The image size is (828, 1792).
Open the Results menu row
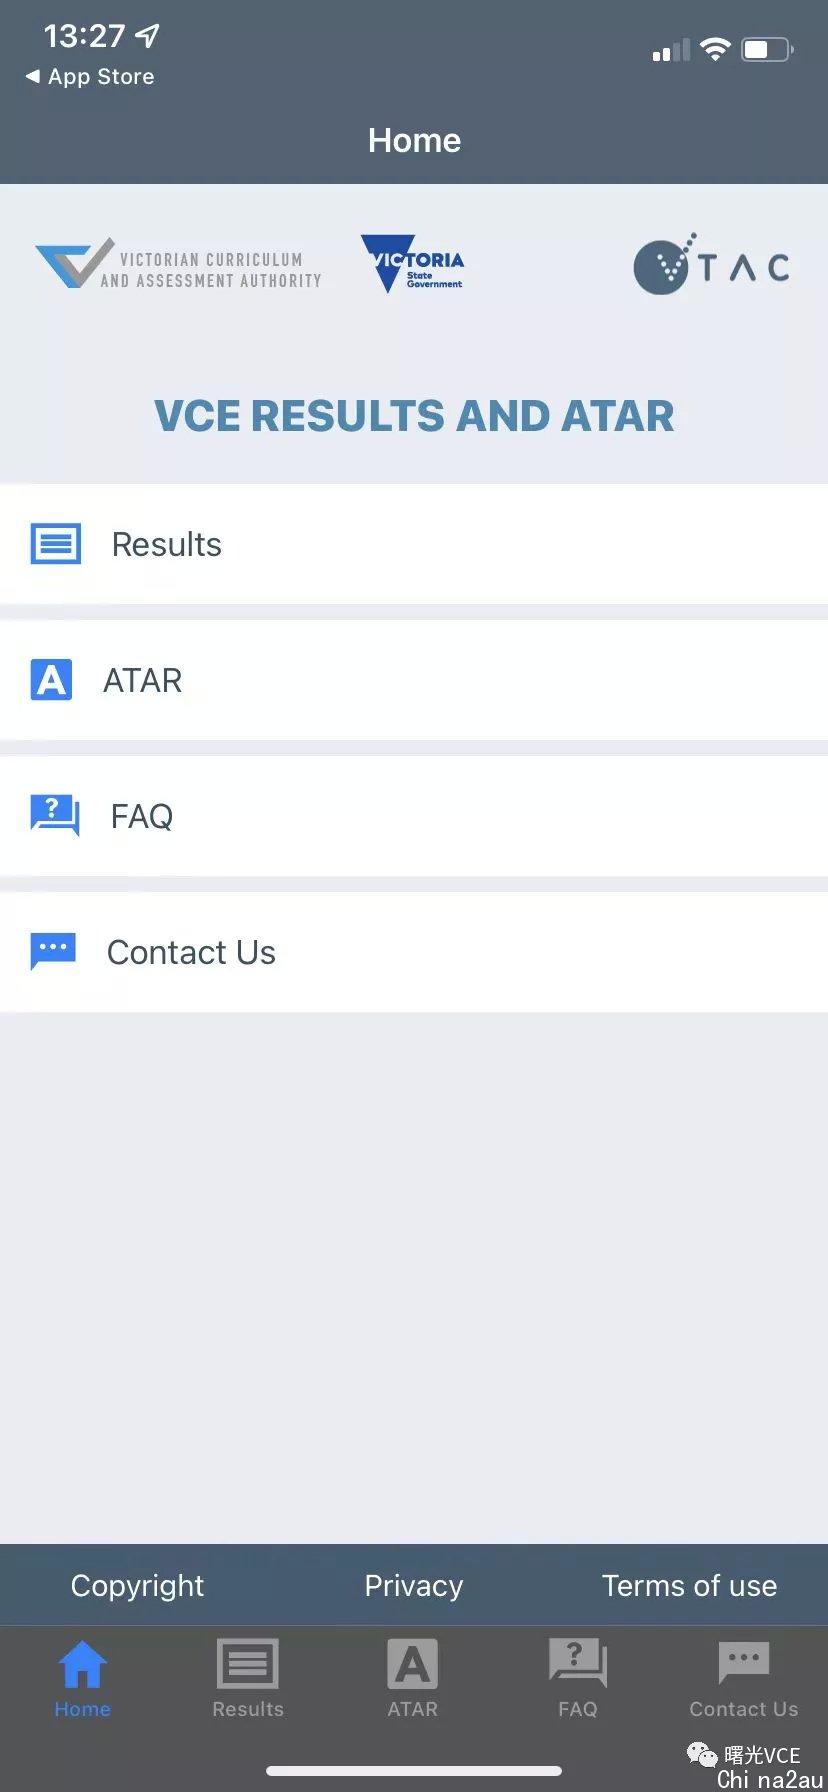click(x=414, y=544)
